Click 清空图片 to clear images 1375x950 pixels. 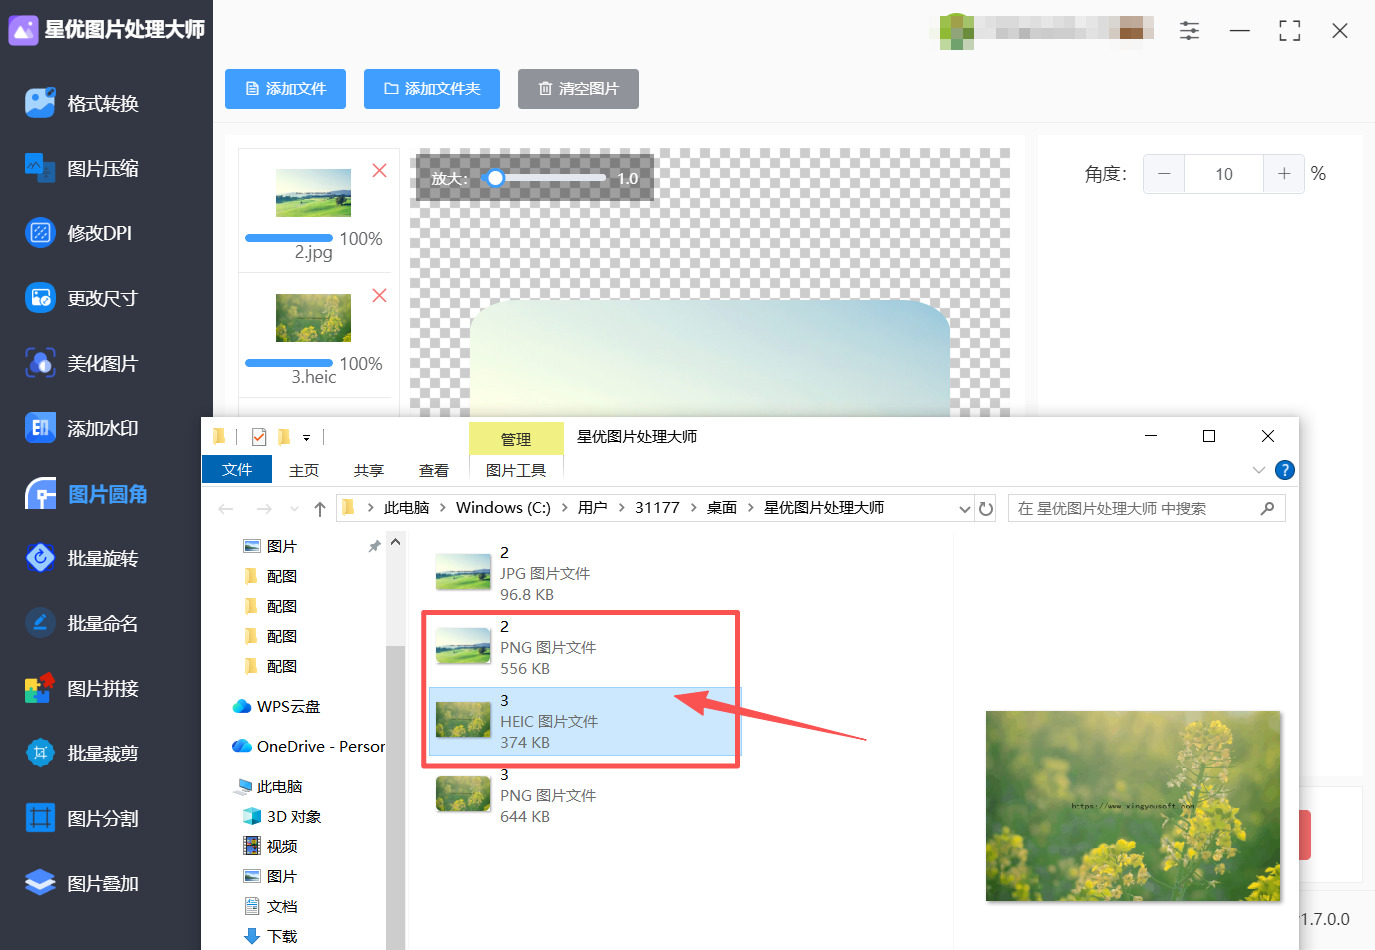tap(578, 89)
